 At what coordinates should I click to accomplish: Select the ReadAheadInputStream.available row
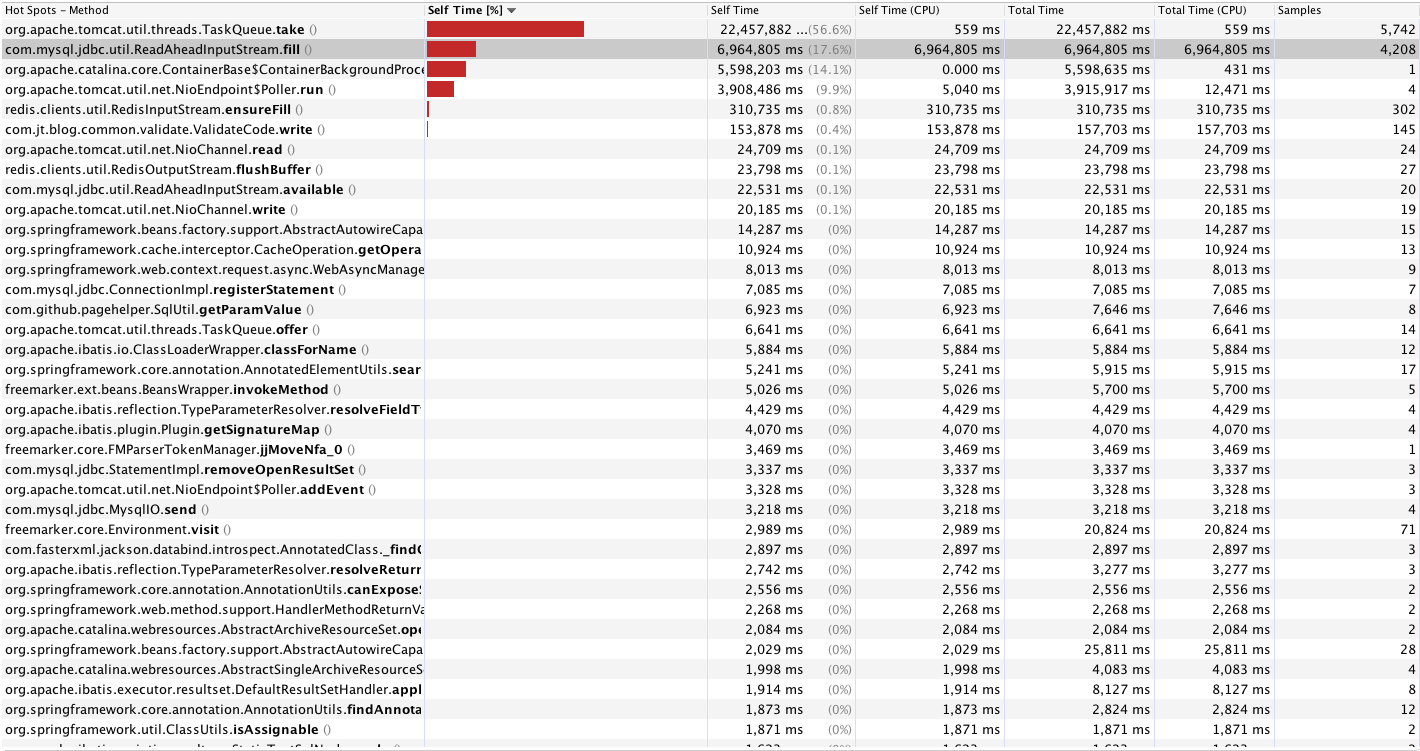click(x=710, y=190)
